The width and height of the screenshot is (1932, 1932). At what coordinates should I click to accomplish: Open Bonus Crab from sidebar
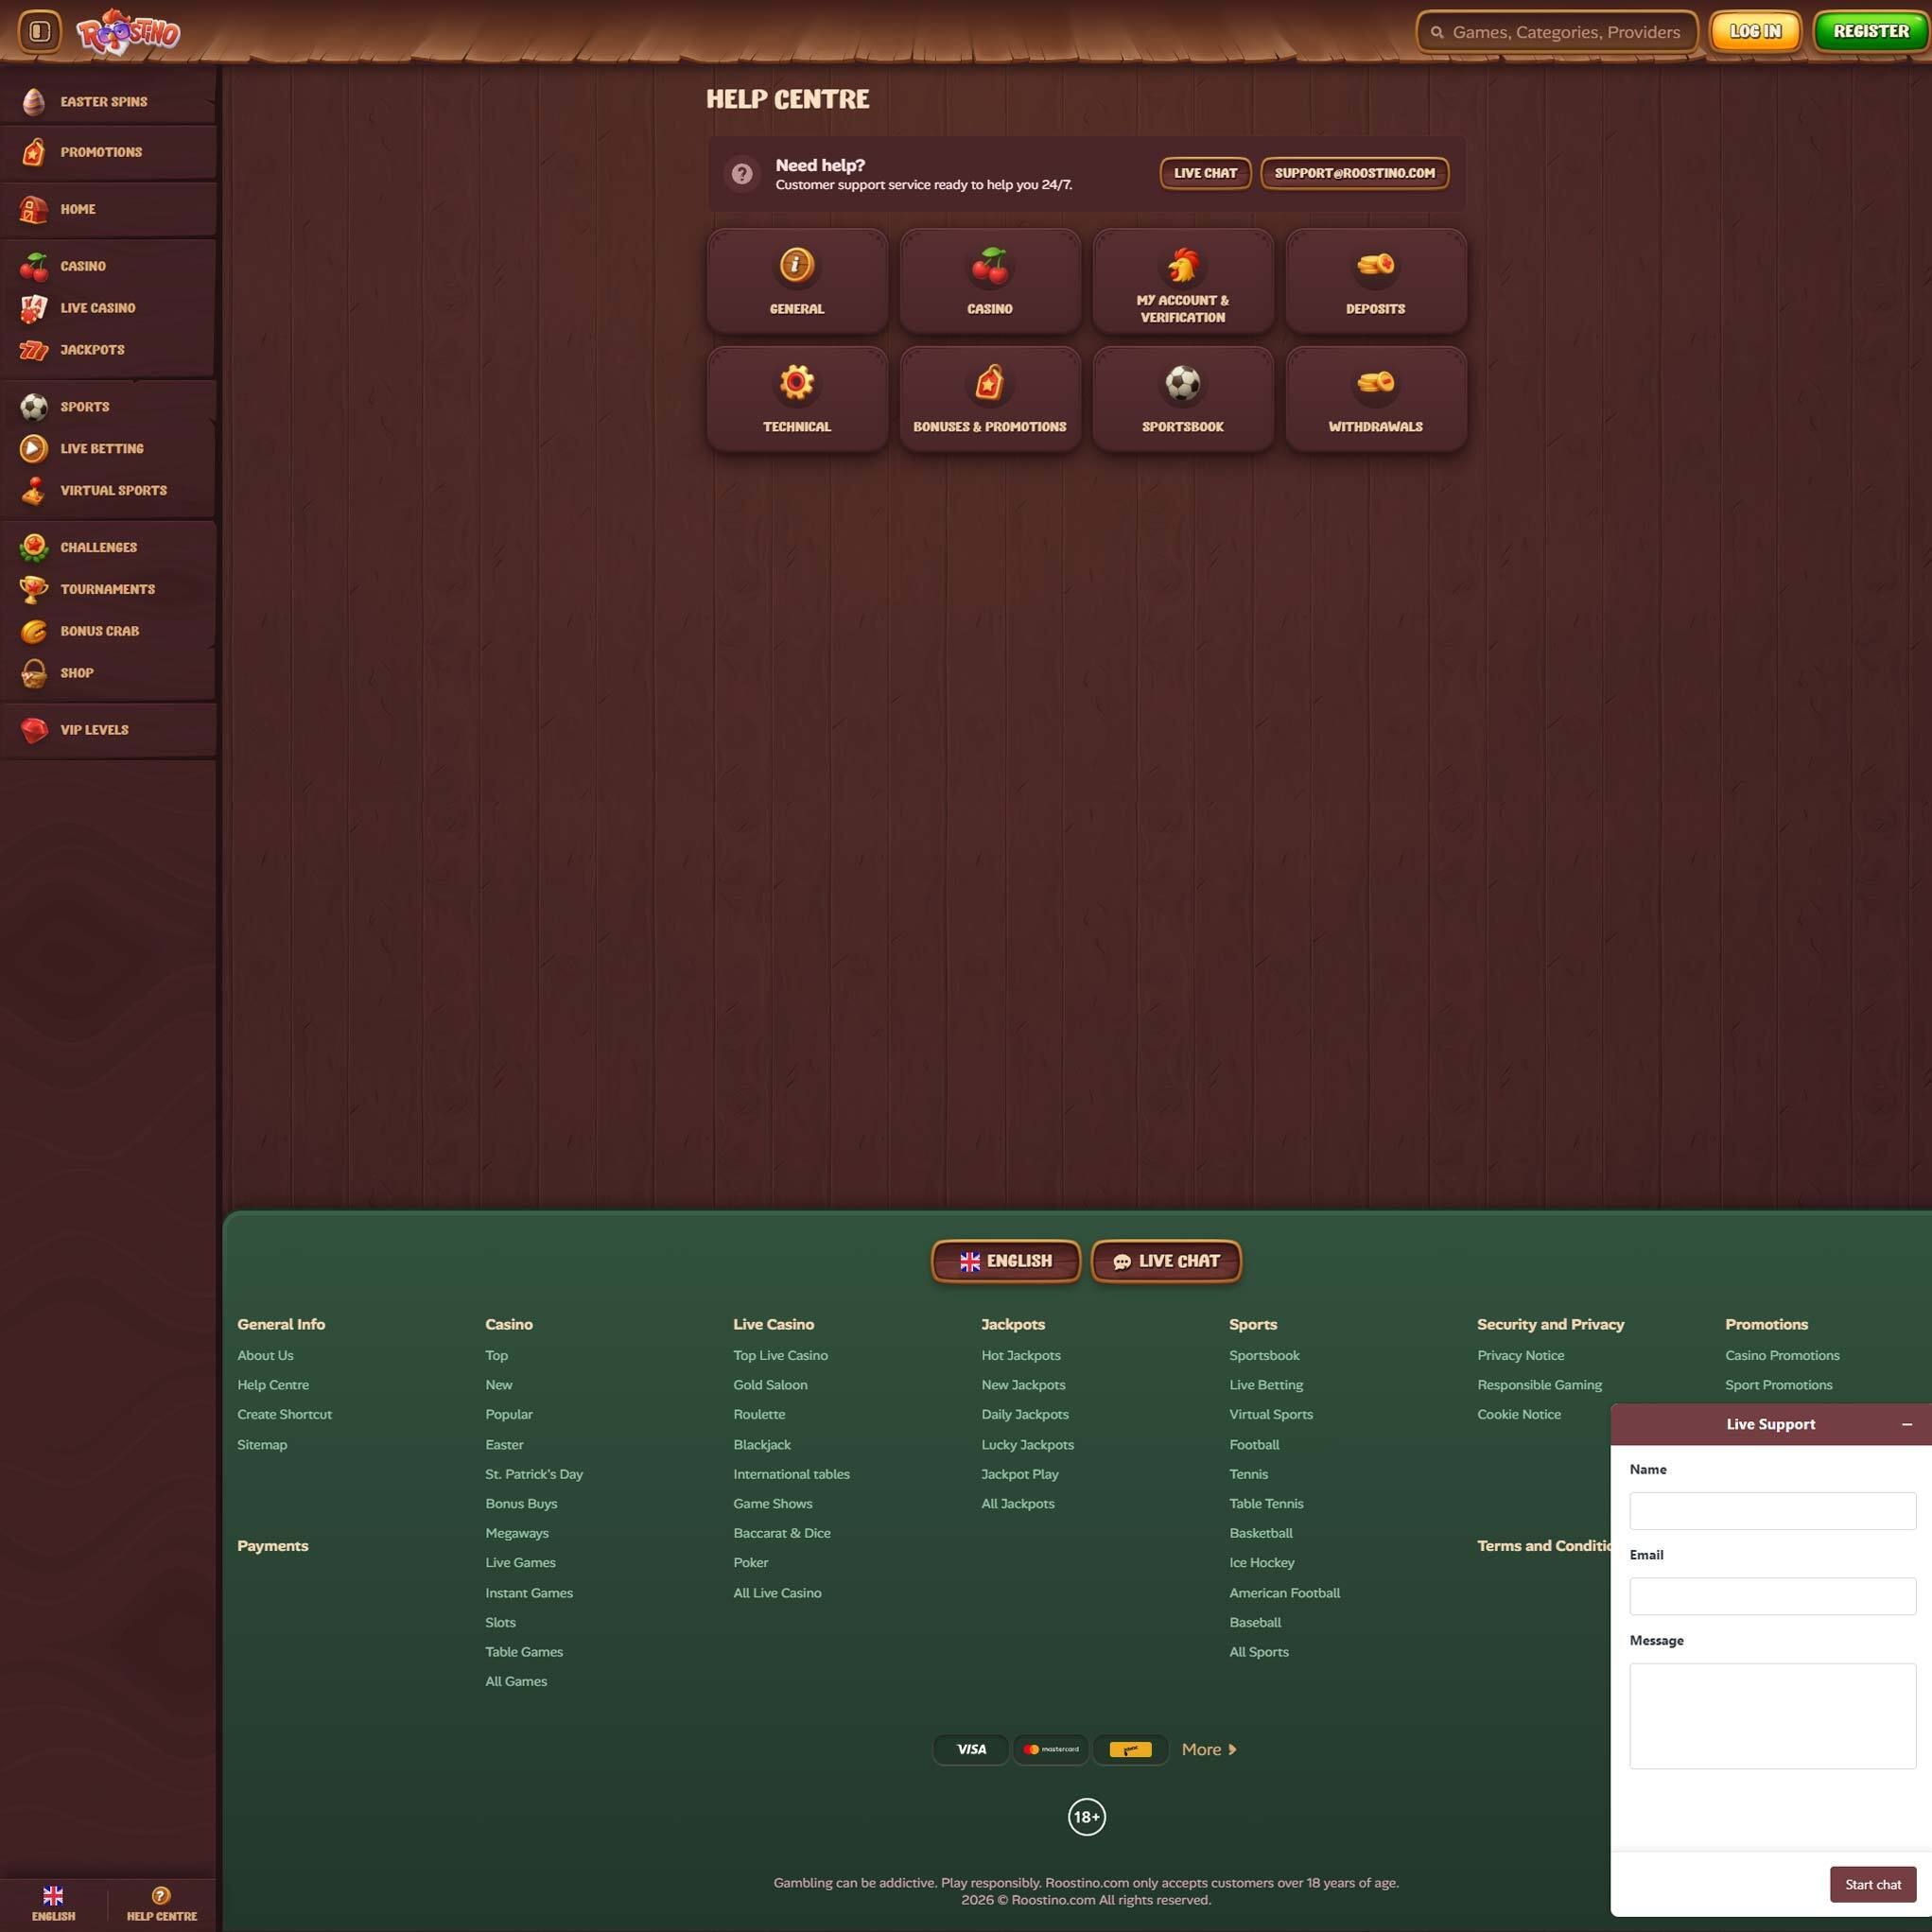pos(99,631)
